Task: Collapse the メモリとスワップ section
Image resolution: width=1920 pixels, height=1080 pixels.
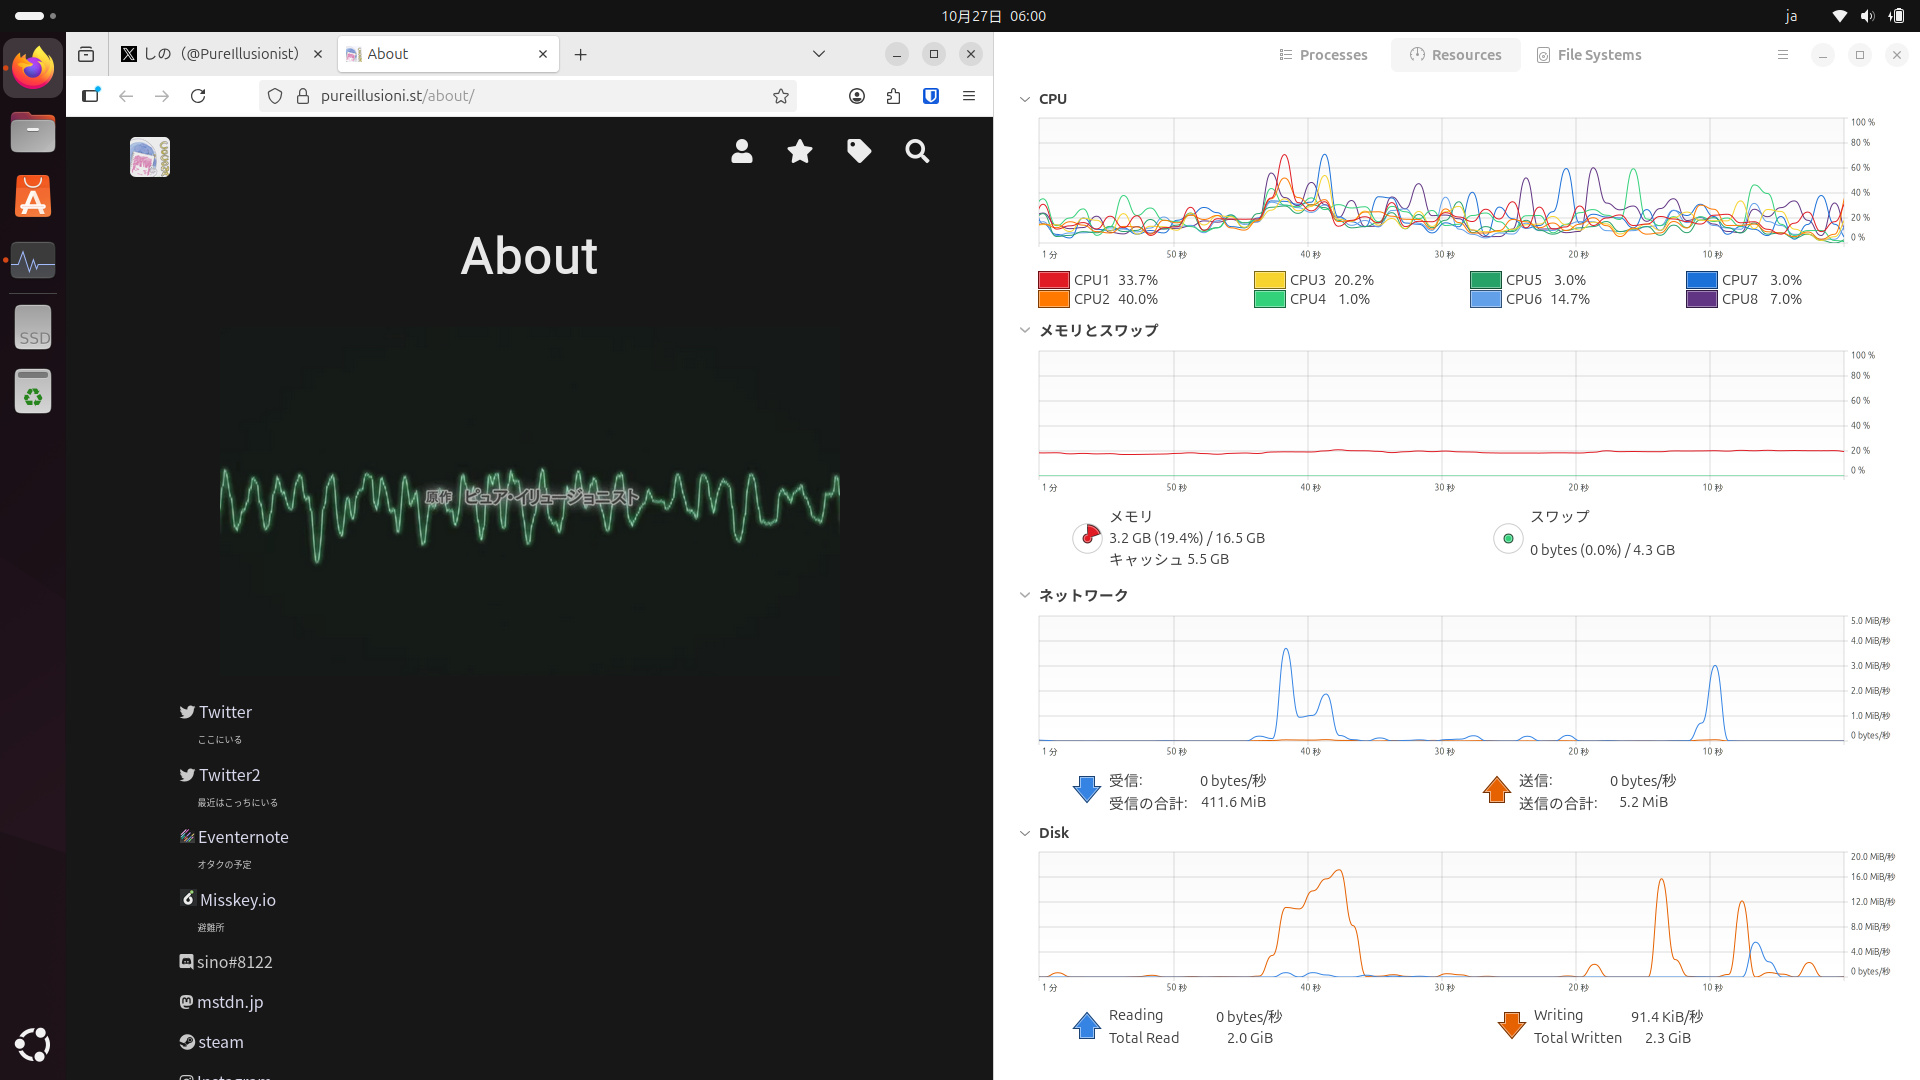Action: click(1025, 330)
